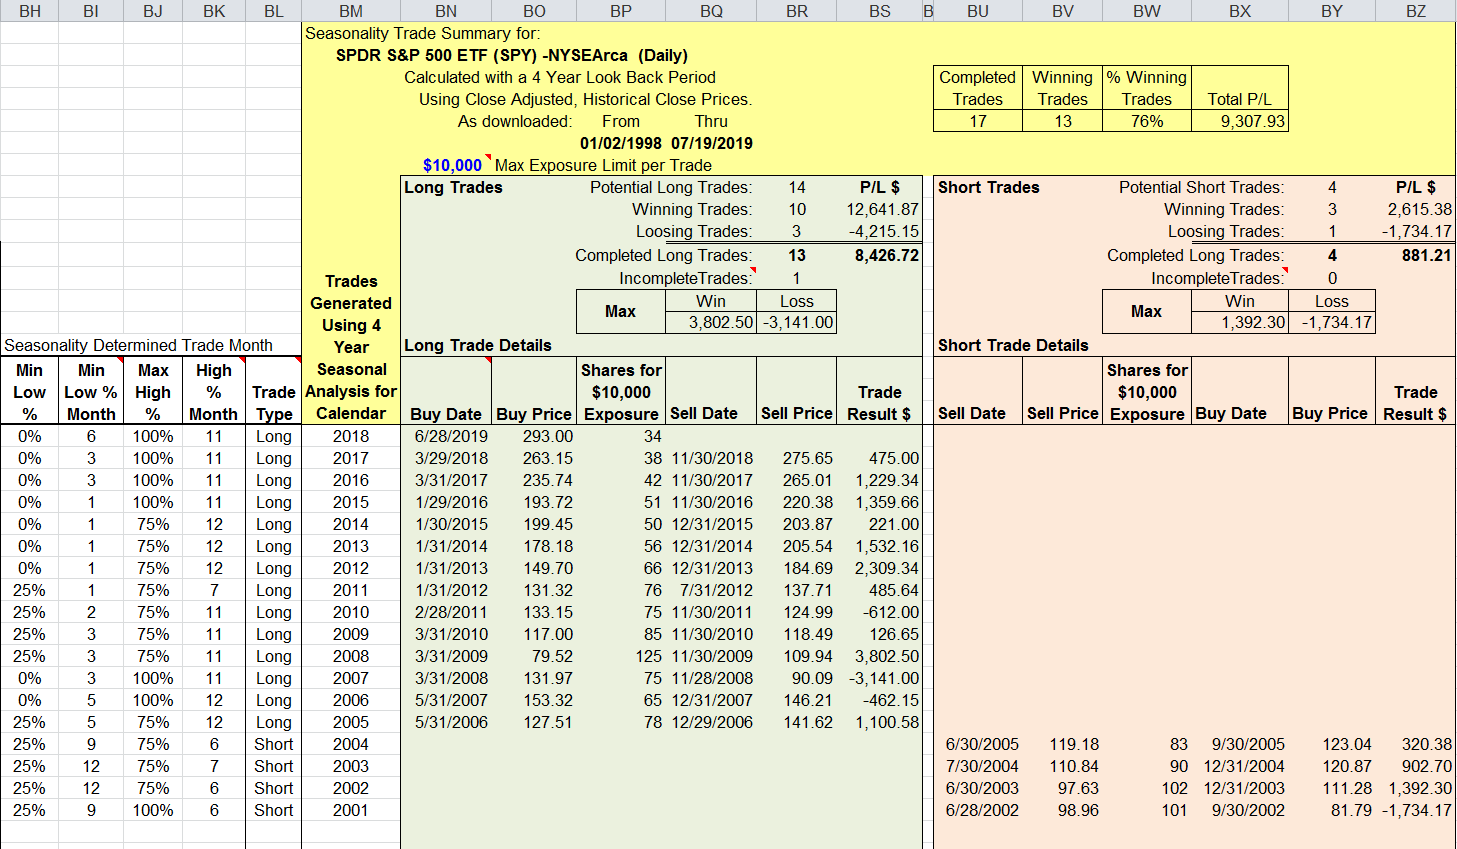Viewport: 1457px width, 849px height.
Task: Select buy price 293.00
Action: [548, 436]
